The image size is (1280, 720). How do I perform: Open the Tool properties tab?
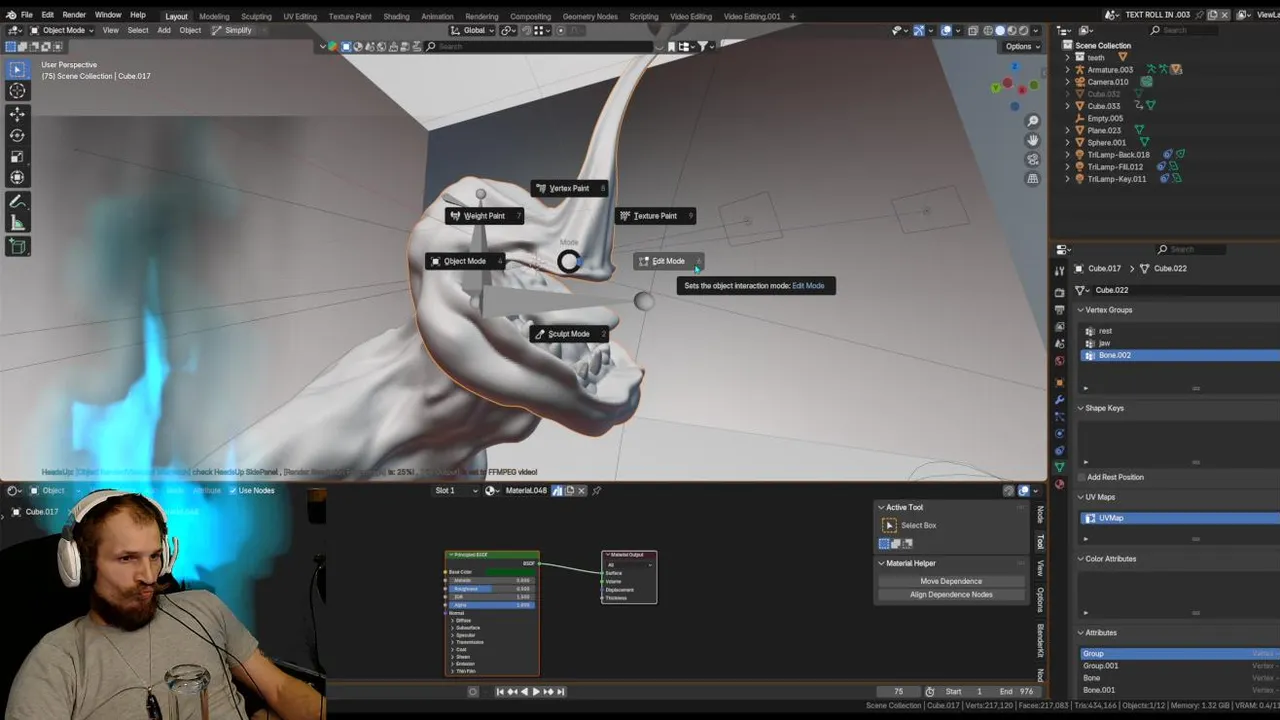click(x=1059, y=271)
